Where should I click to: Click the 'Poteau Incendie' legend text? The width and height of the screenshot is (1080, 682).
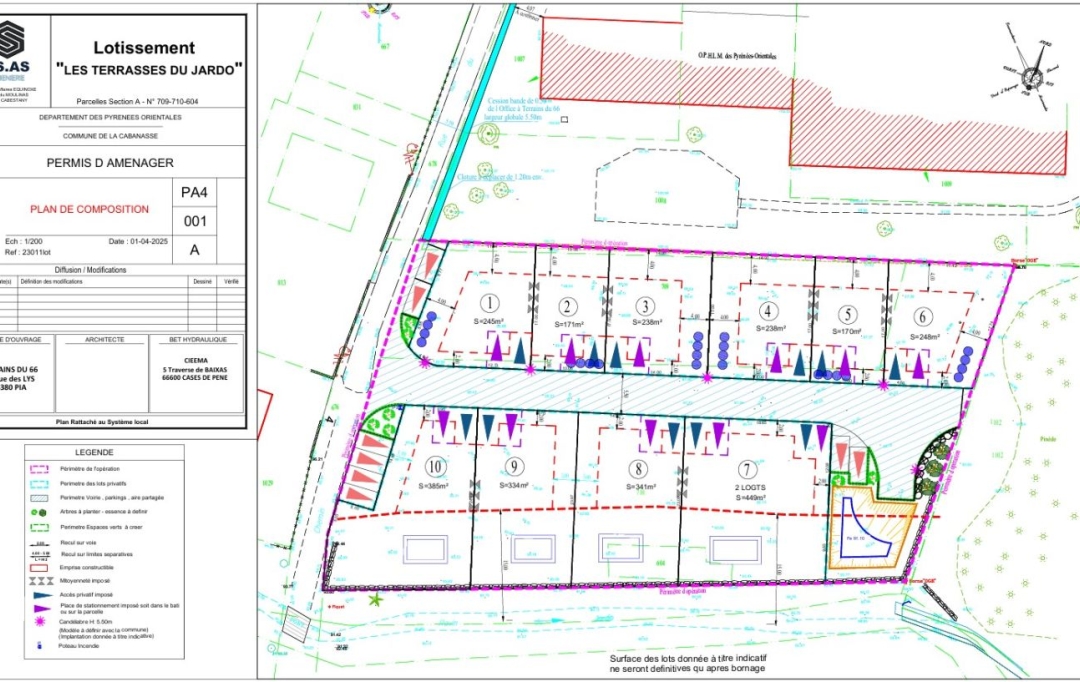[x=80, y=646]
